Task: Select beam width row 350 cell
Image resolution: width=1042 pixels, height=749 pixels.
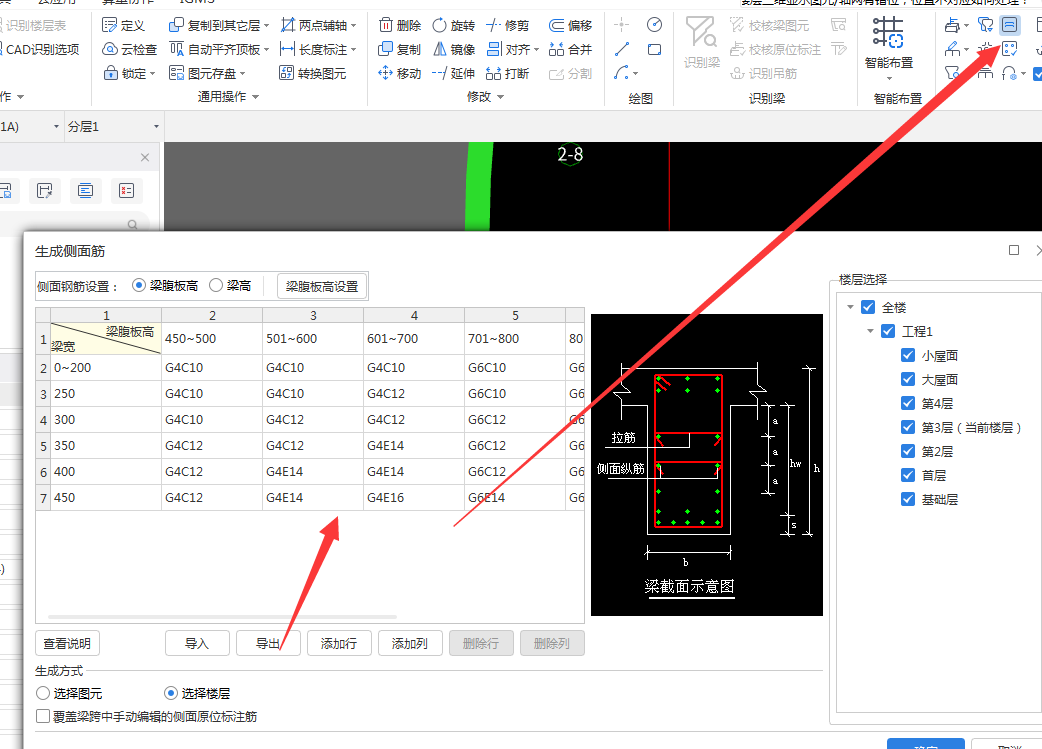Action: click(106, 446)
